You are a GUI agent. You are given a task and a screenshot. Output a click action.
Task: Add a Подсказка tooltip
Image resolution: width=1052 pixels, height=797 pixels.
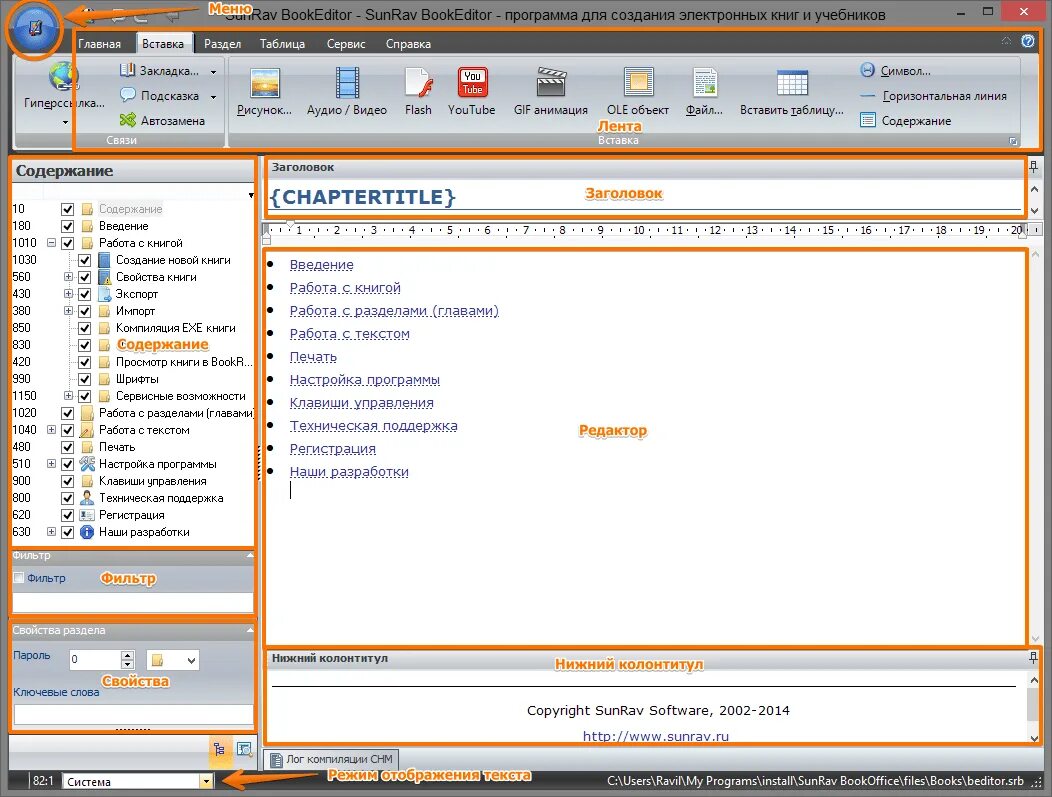tap(159, 96)
